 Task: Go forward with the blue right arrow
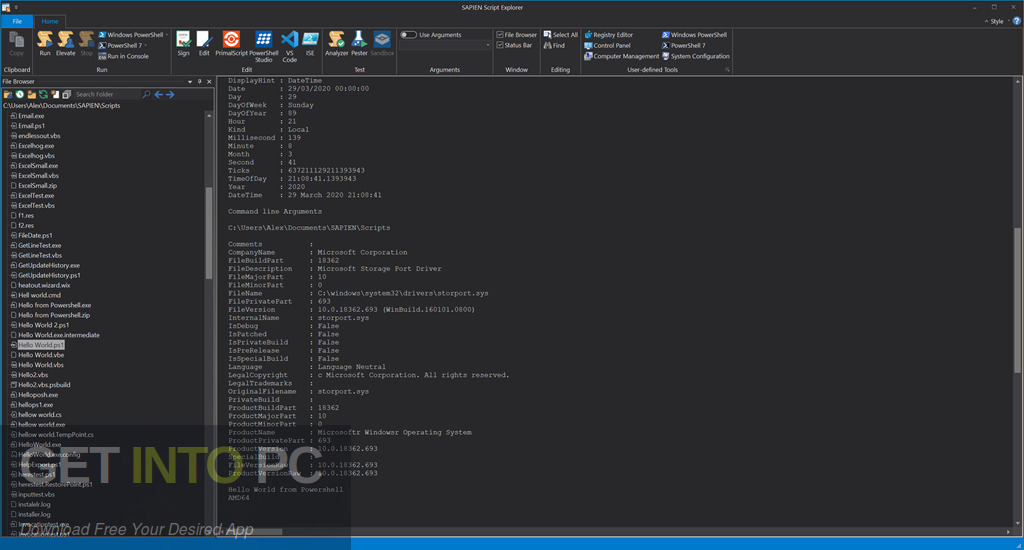pos(170,95)
